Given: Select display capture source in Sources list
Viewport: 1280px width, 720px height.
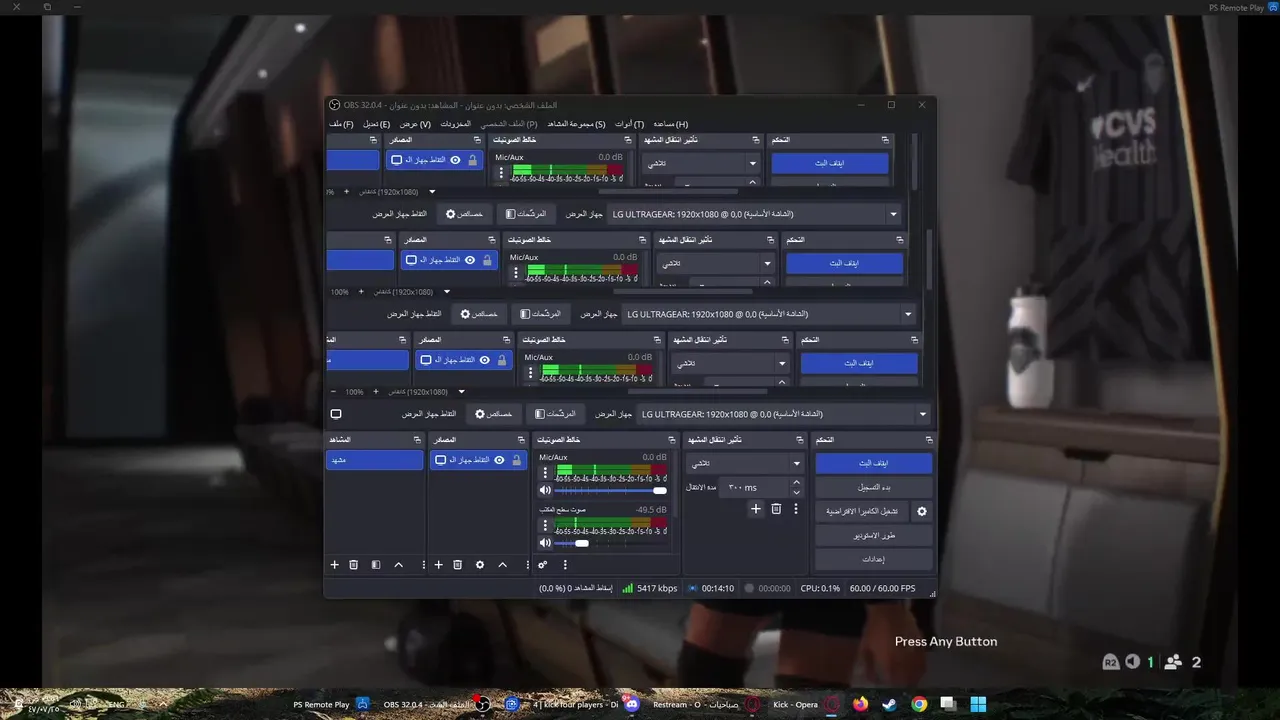Looking at the screenshot, I should [x=478, y=460].
